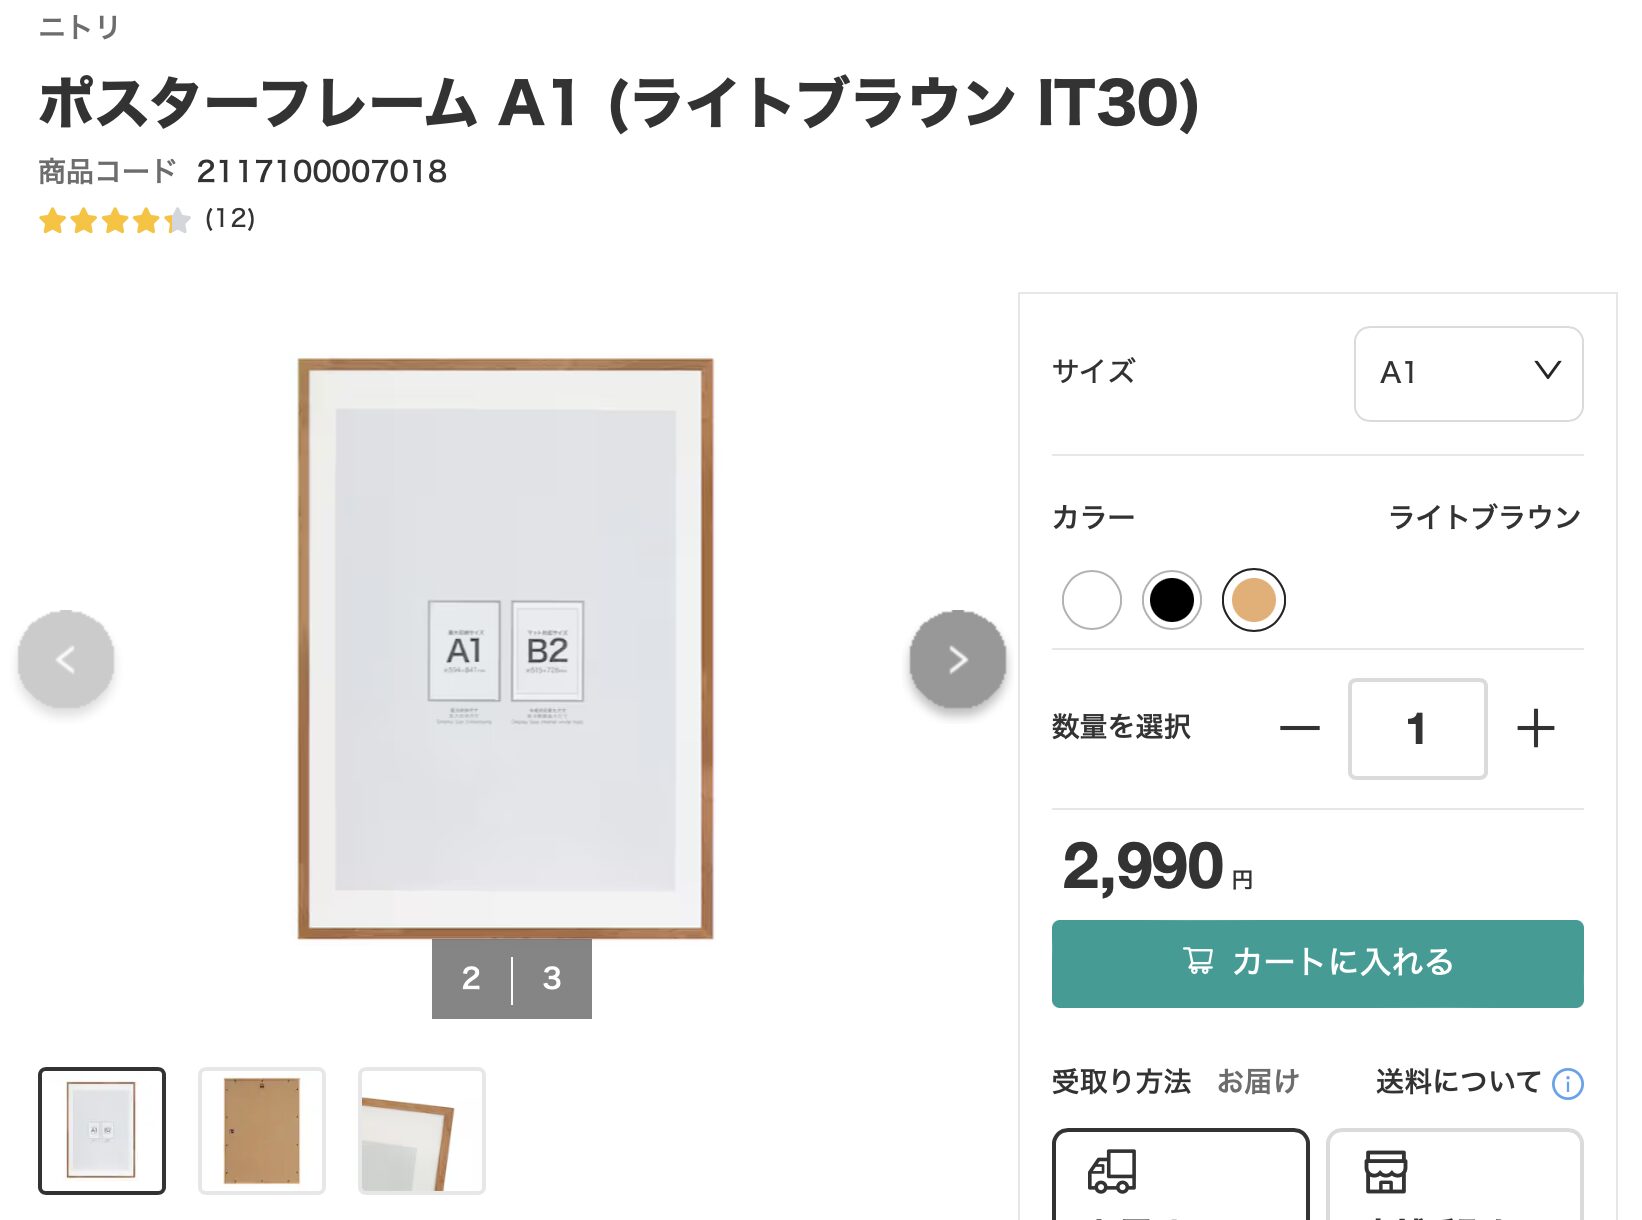Jump to image 3 in the pager

552,978
